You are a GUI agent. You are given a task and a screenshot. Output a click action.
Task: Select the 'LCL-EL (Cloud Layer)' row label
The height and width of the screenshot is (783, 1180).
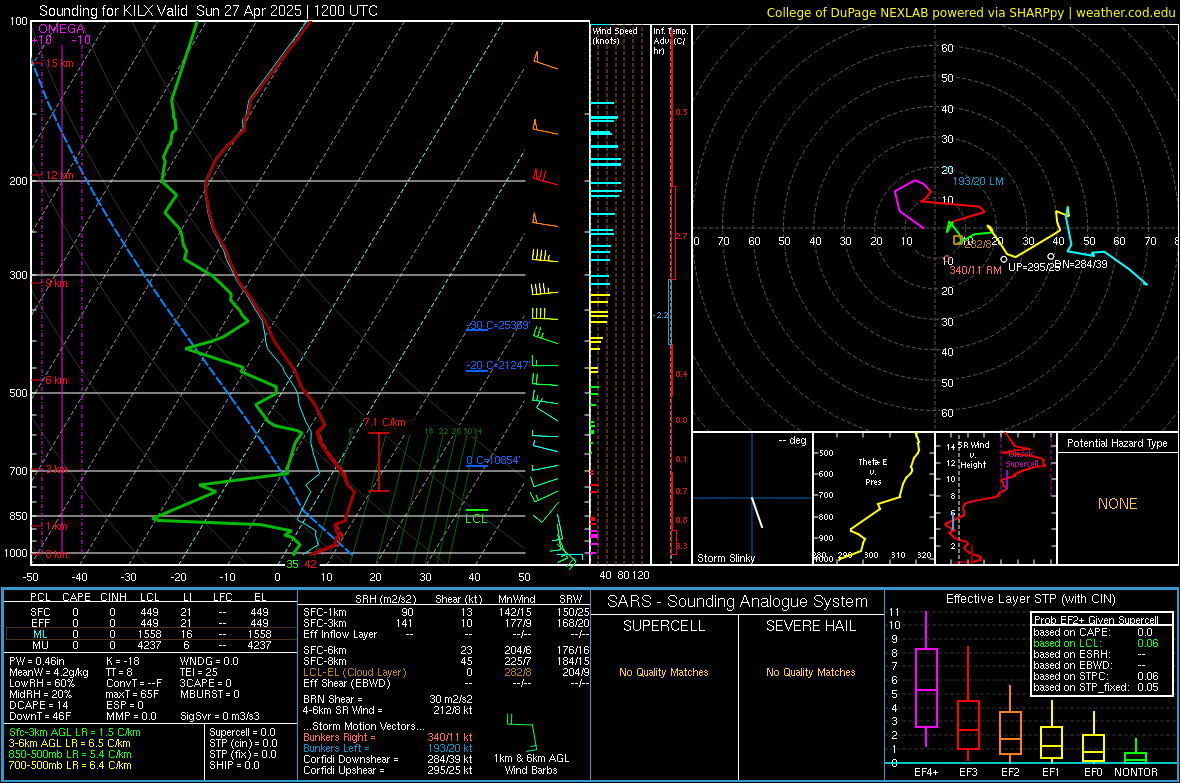(354, 672)
